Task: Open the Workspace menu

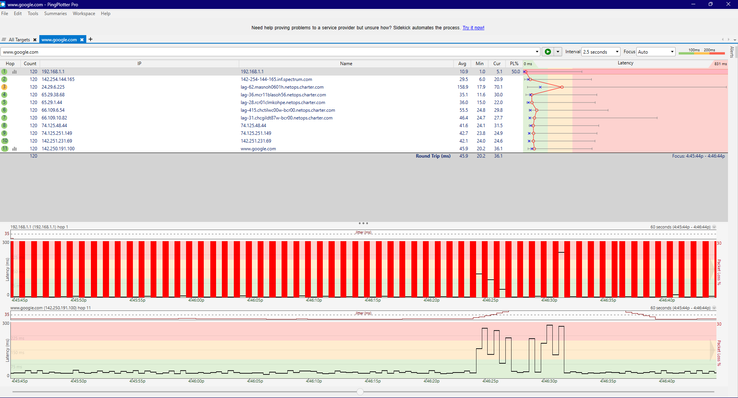Action: coord(84,14)
